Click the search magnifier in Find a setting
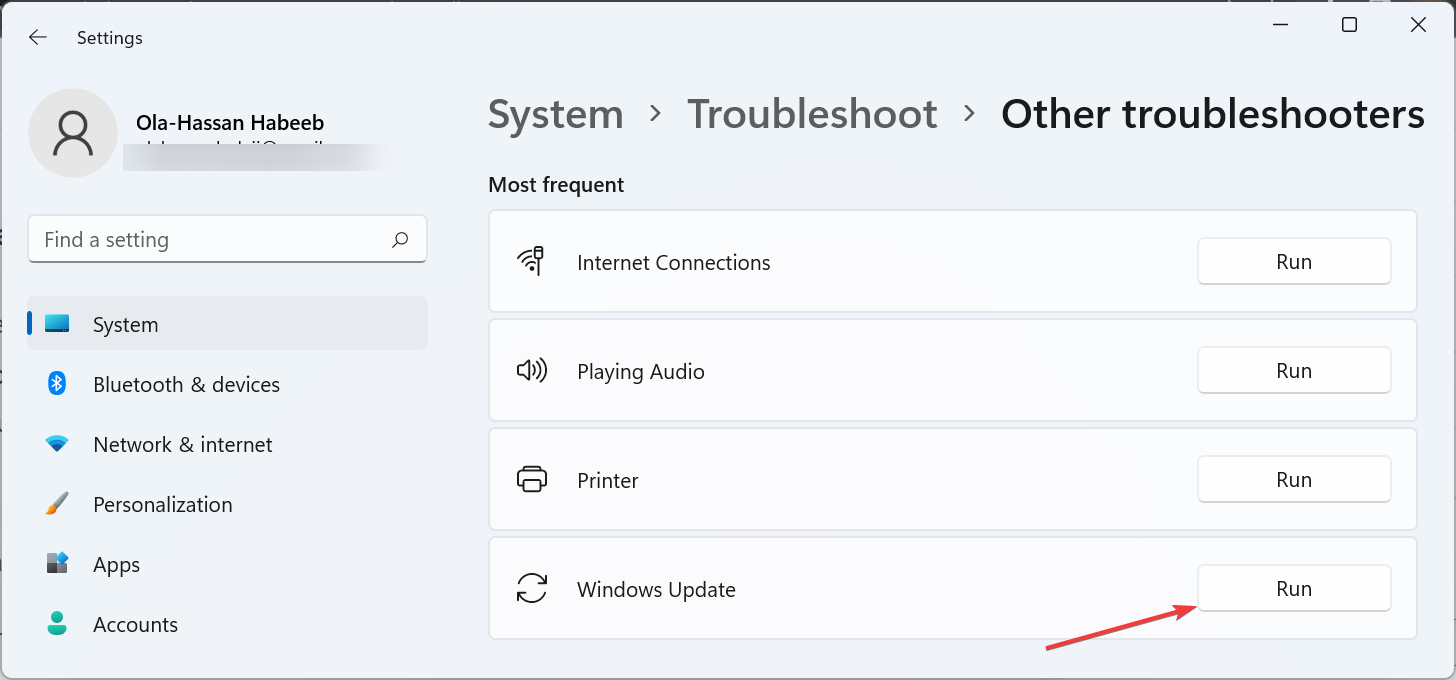 (x=399, y=240)
